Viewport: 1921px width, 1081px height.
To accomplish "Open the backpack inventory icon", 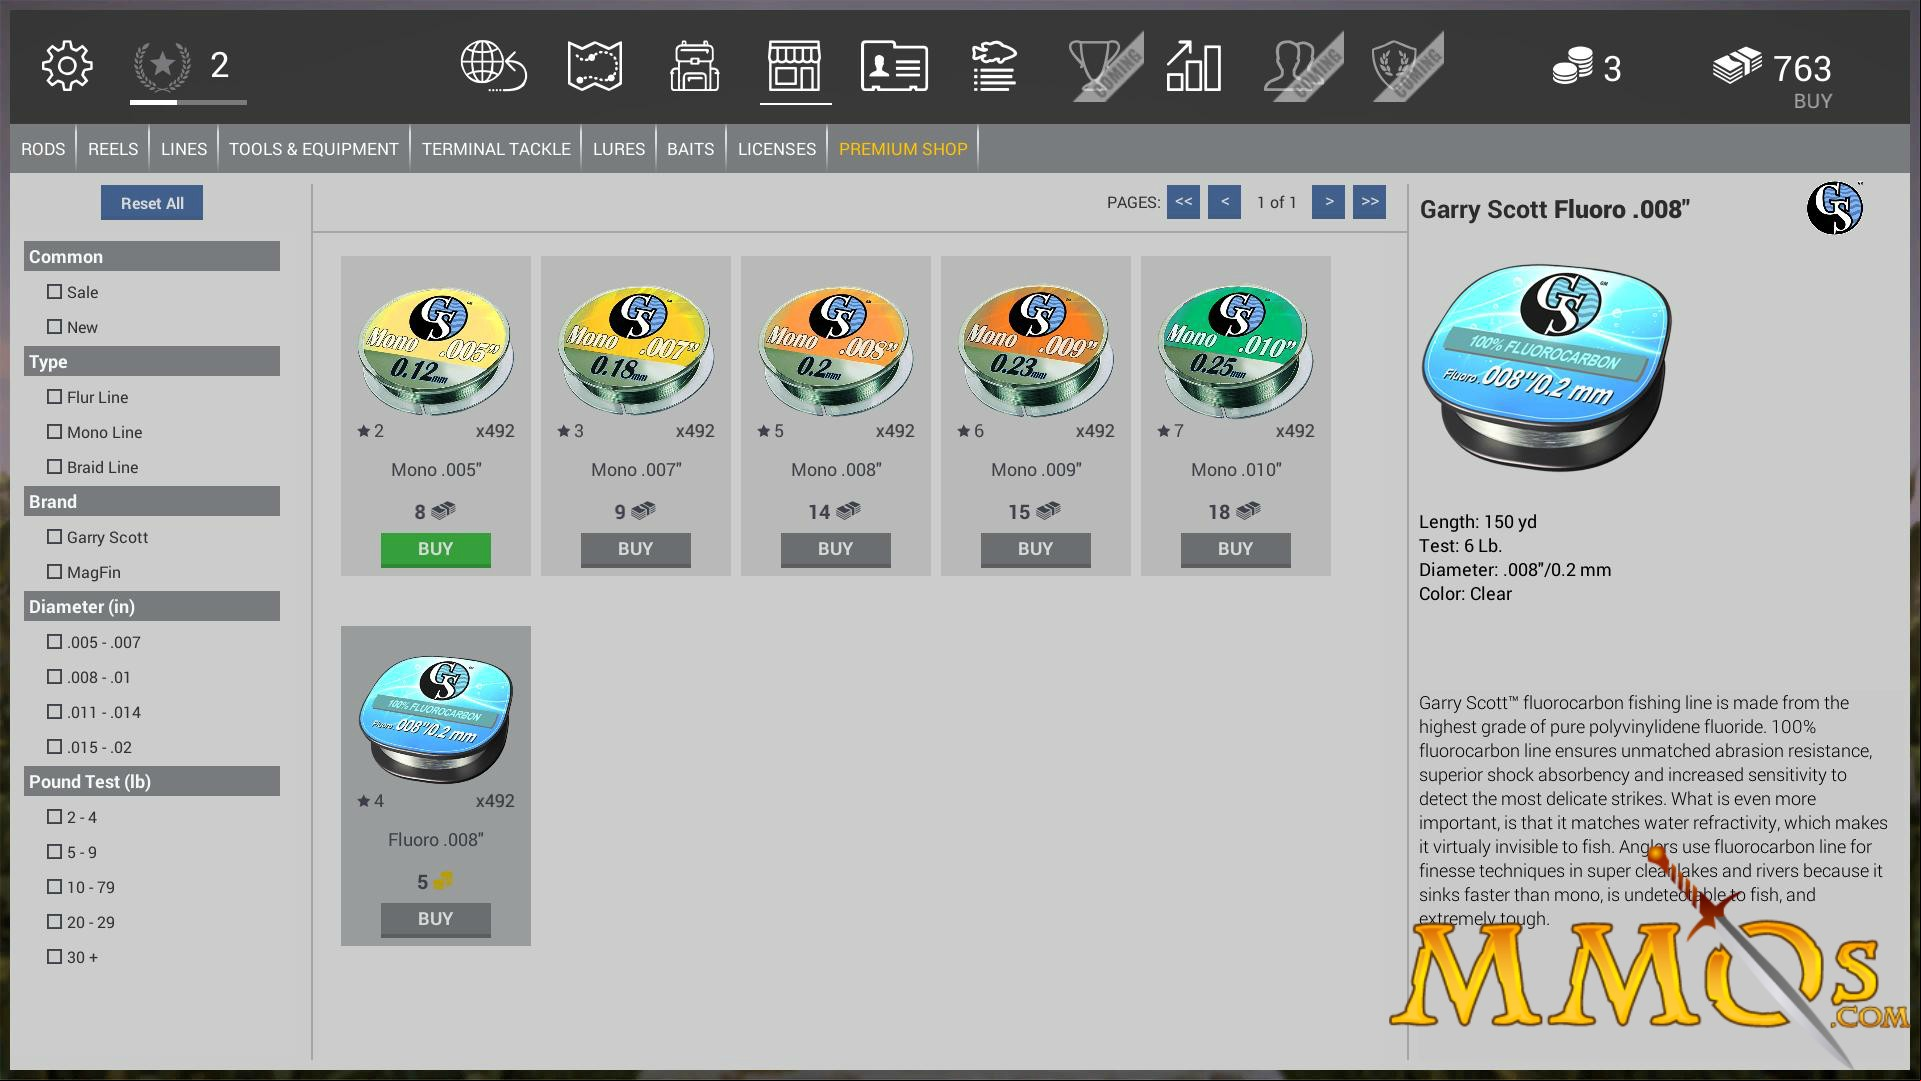I will pos(694,66).
